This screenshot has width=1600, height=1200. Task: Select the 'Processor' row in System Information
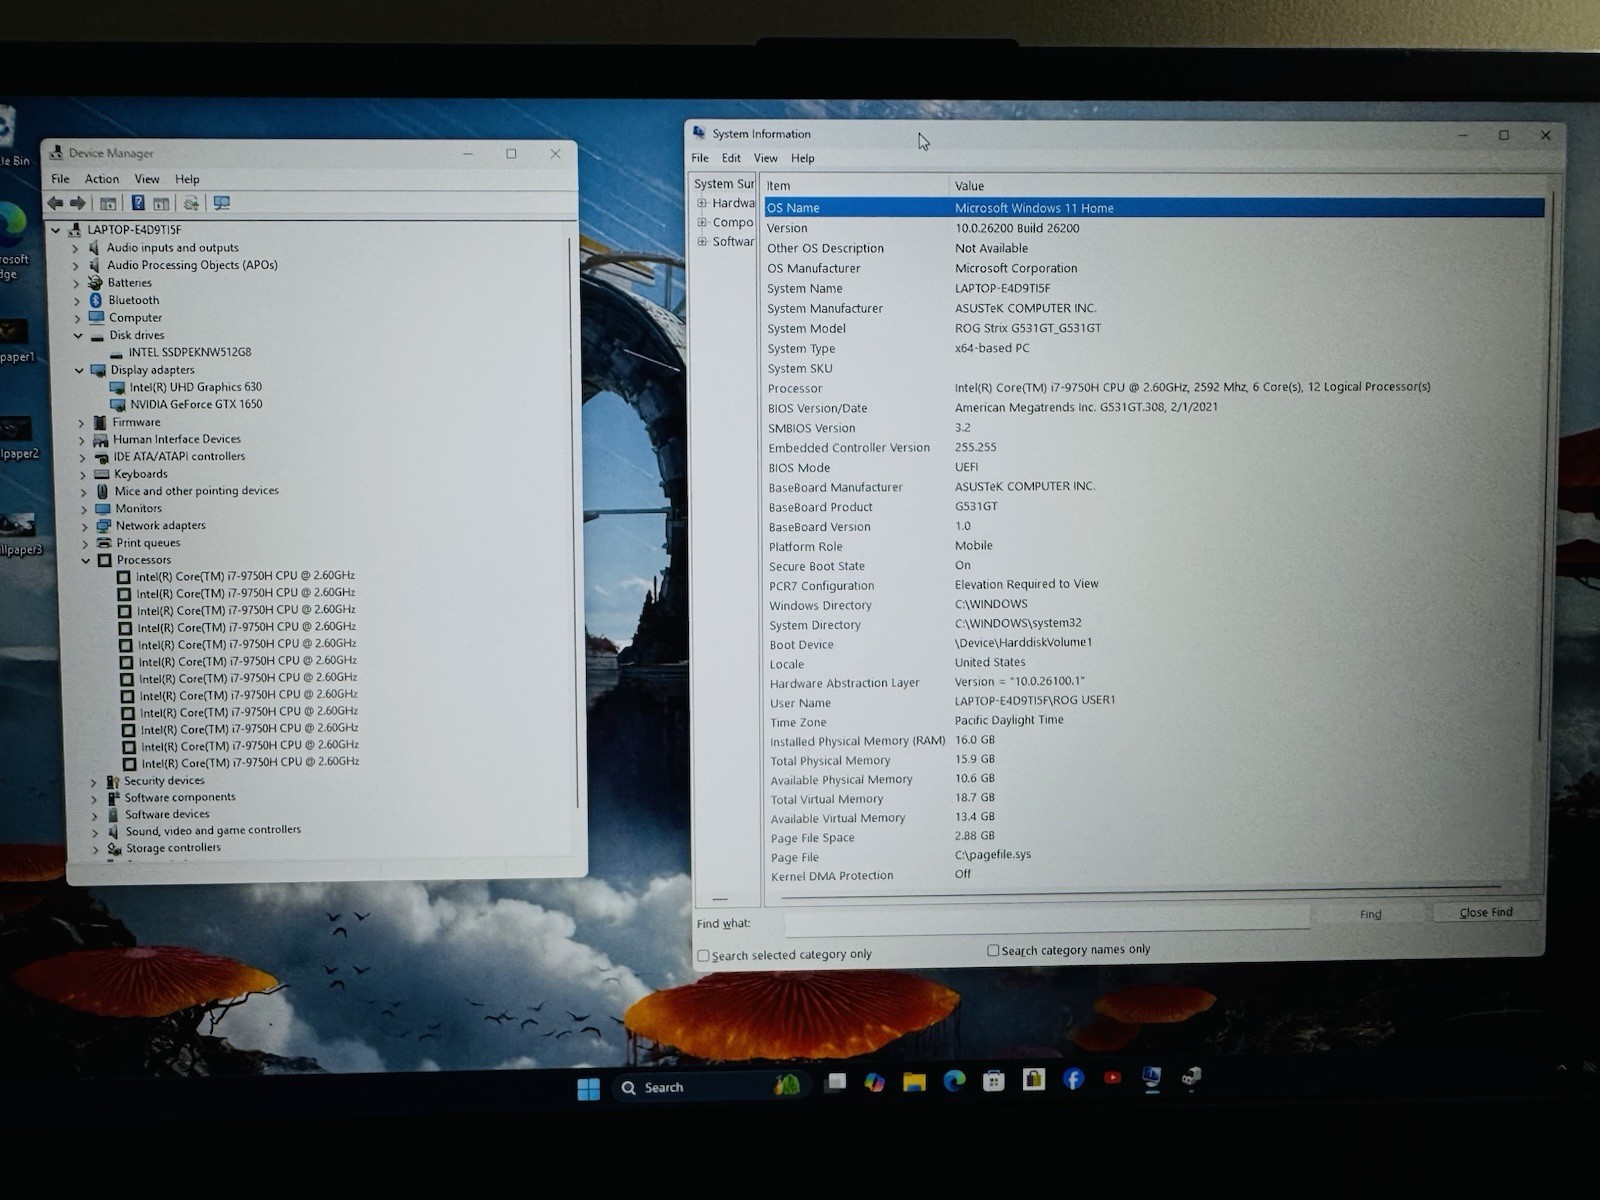(x=1154, y=388)
